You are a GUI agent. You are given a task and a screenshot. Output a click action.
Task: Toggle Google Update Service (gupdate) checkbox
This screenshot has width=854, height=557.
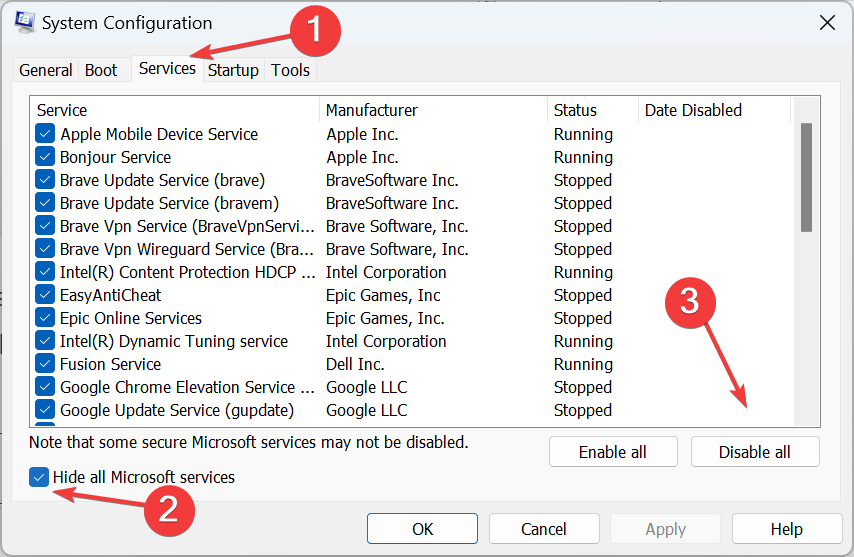pos(45,409)
